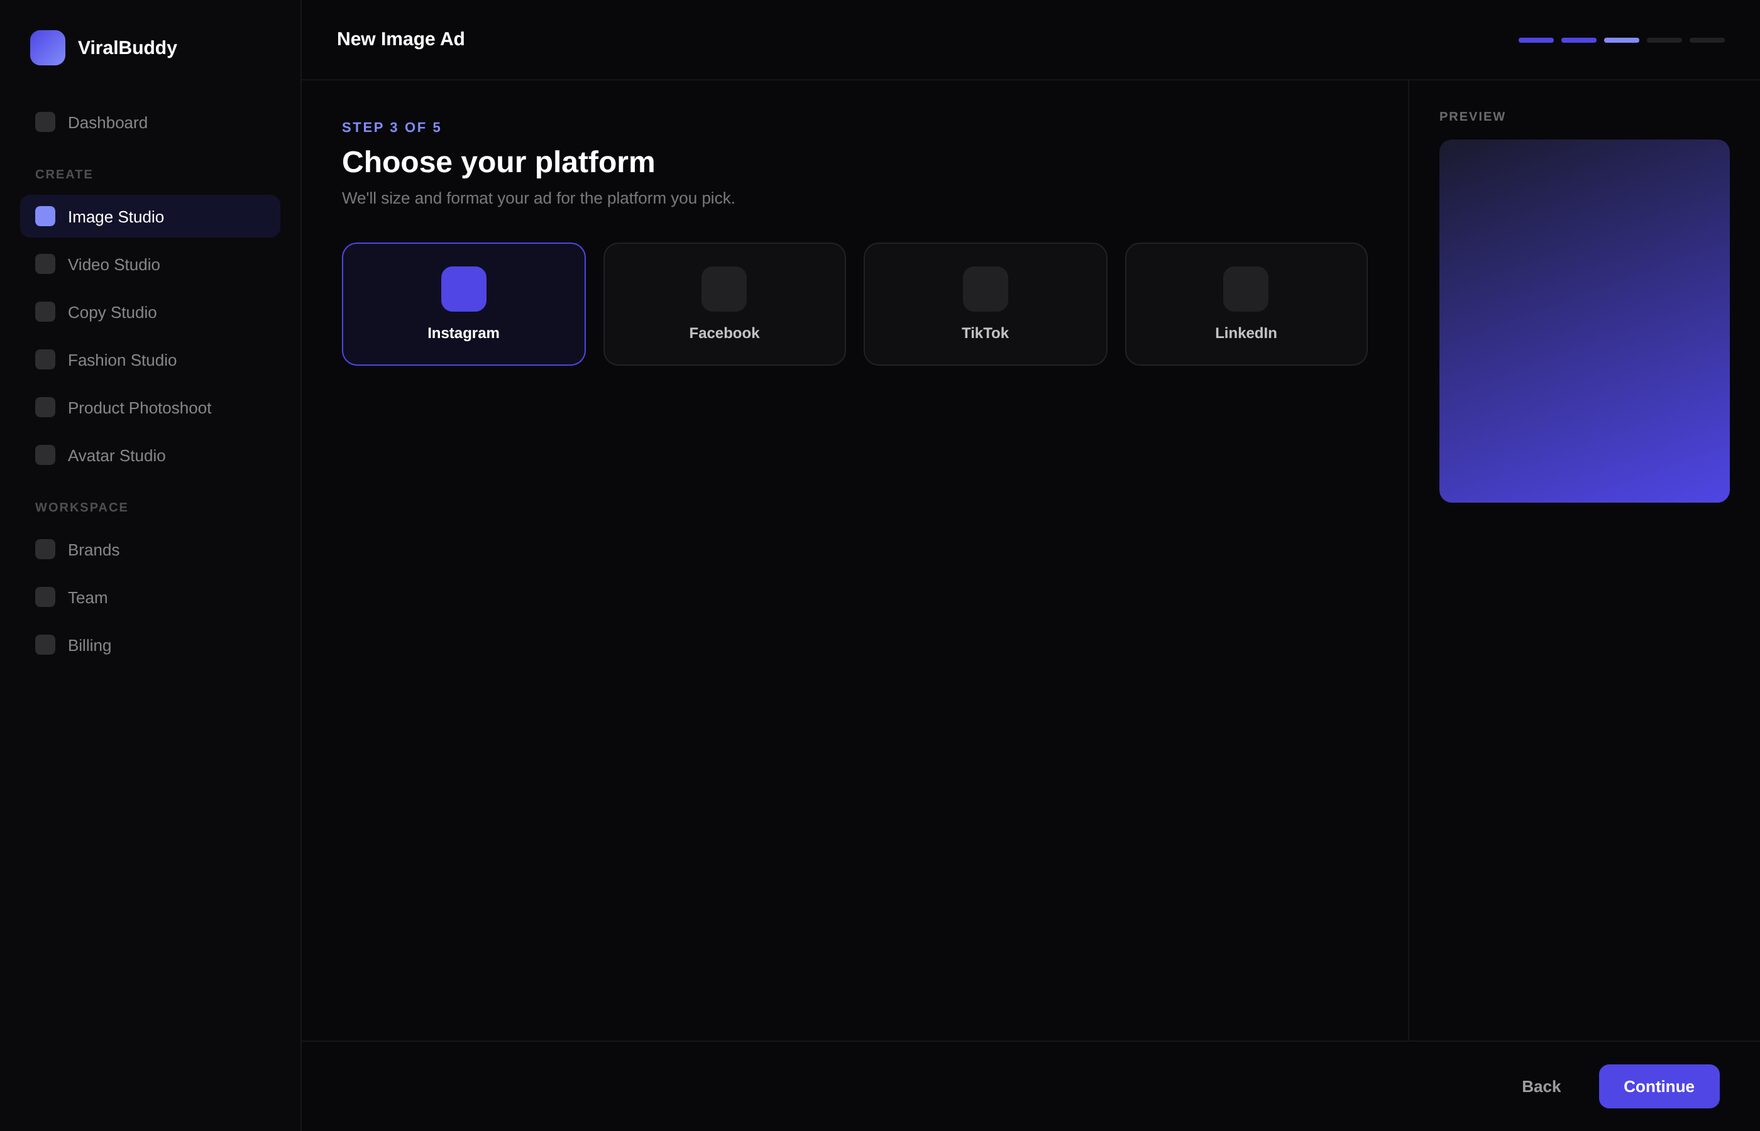The image size is (1760, 1131).
Task: Click the 'WORKSPACE' section header
Action: click(x=82, y=507)
